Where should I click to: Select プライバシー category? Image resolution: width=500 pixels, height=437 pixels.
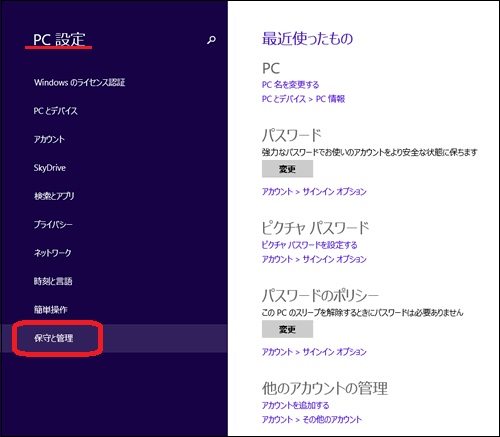(53, 224)
